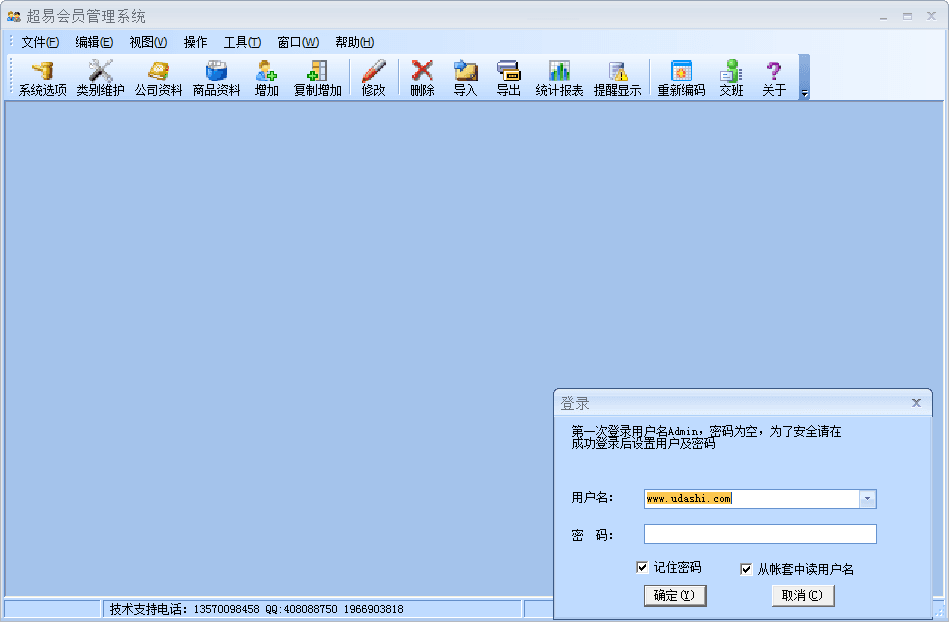
Task: Toggle the 记住密码 remember password checkbox
Action: click(642, 568)
